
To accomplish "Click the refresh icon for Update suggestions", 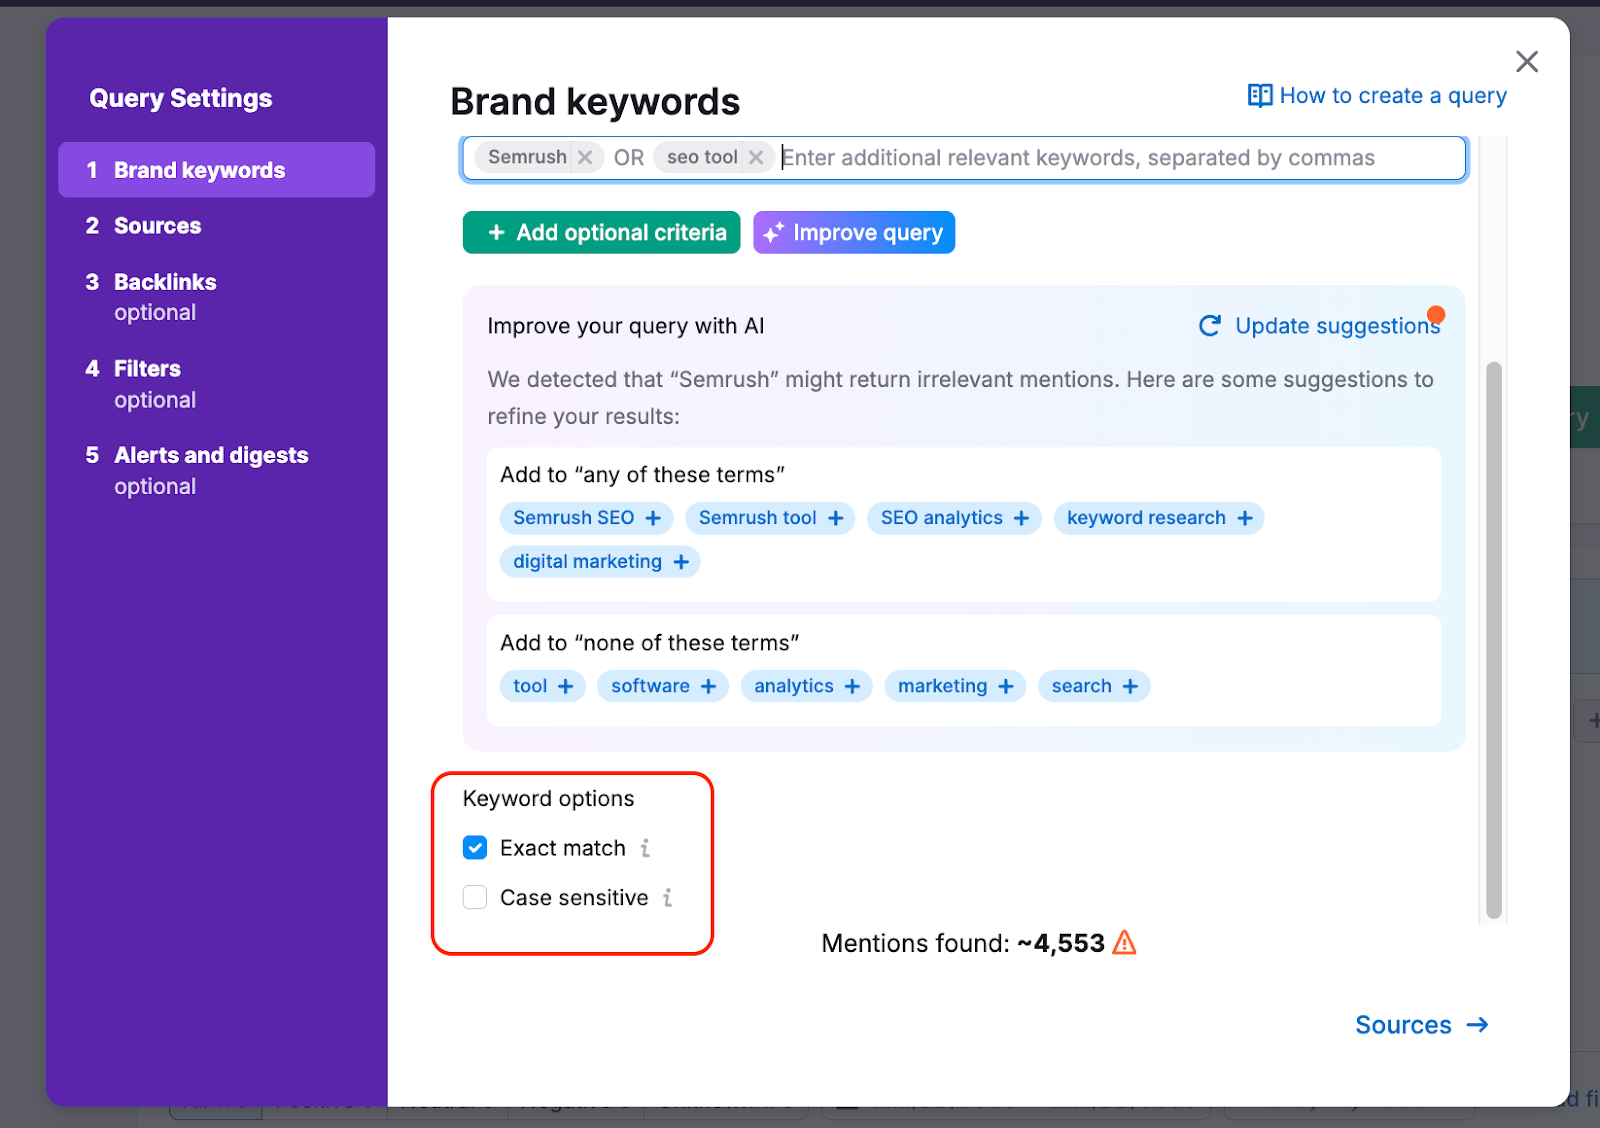I will [1210, 326].
